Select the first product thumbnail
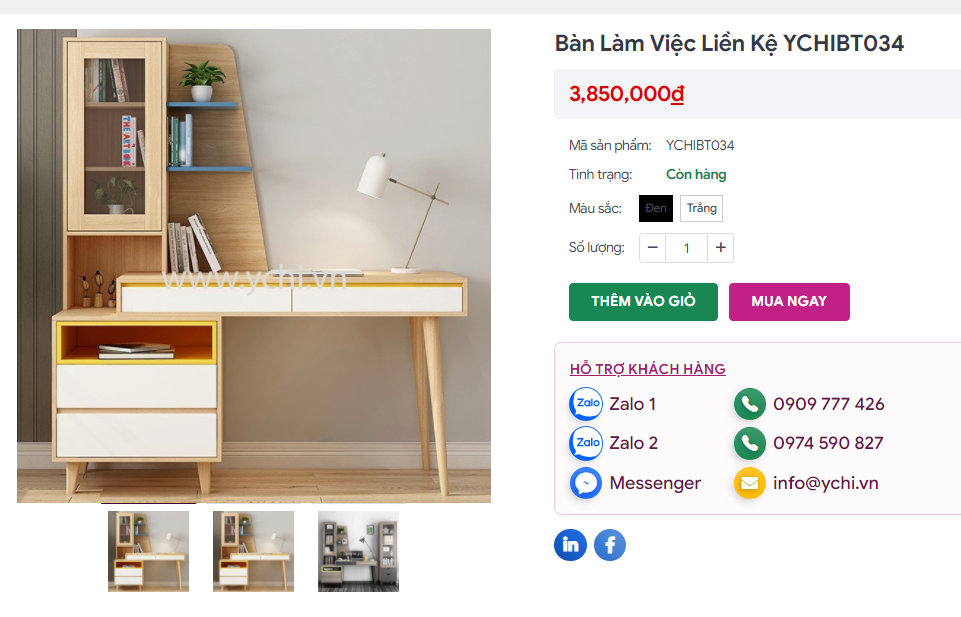The height and width of the screenshot is (617, 961). [148, 551]
